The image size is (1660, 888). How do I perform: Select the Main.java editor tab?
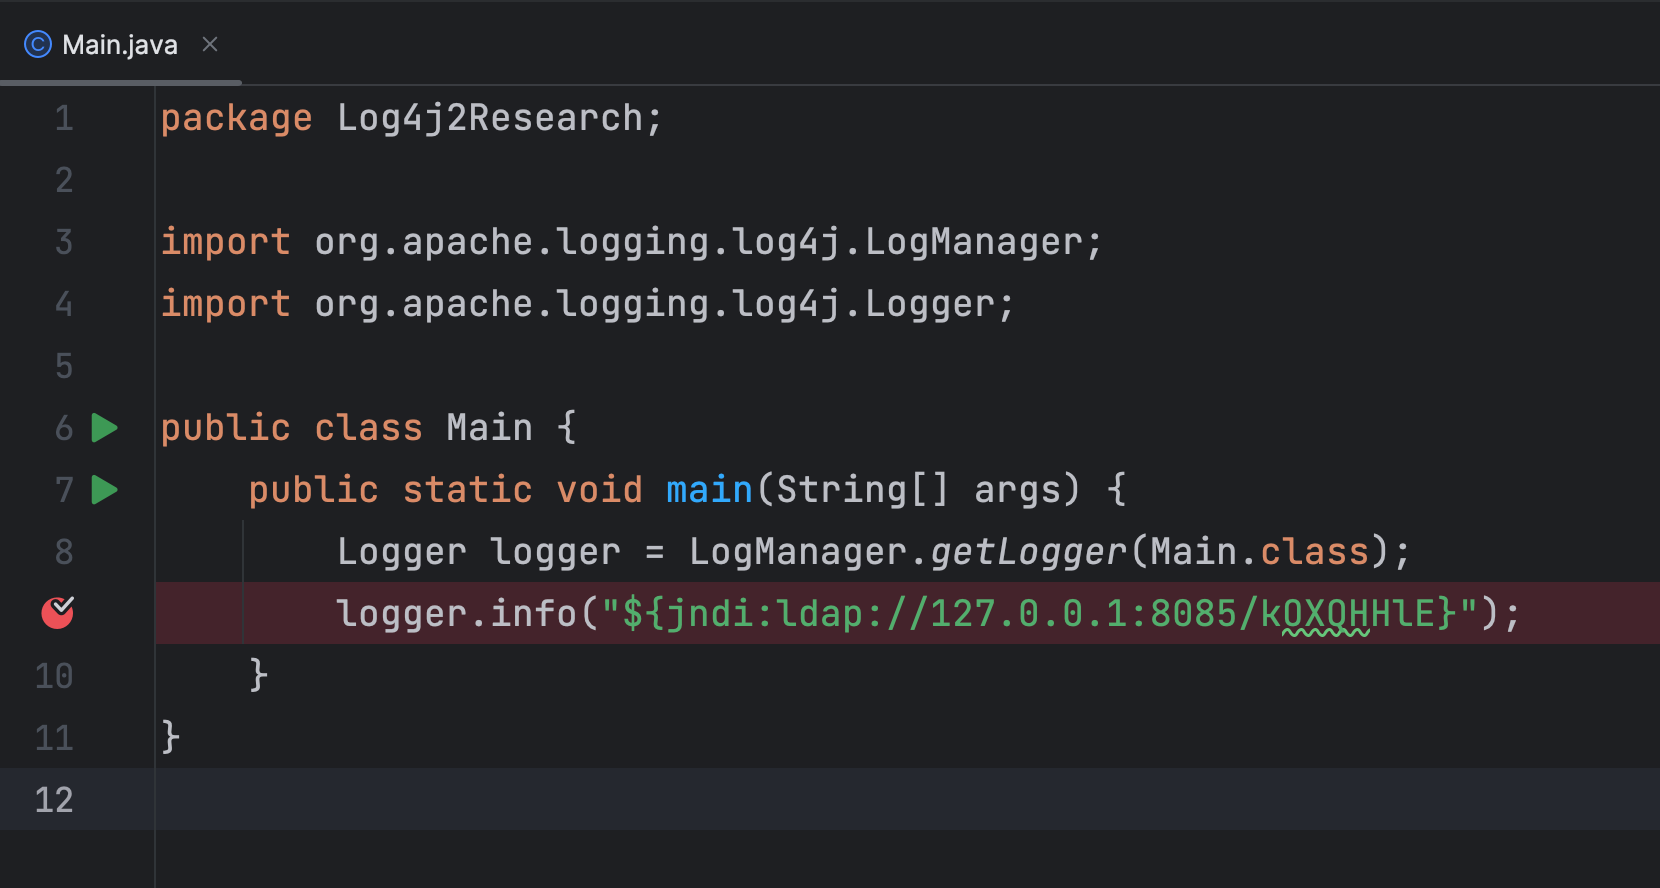pos(120,45)
